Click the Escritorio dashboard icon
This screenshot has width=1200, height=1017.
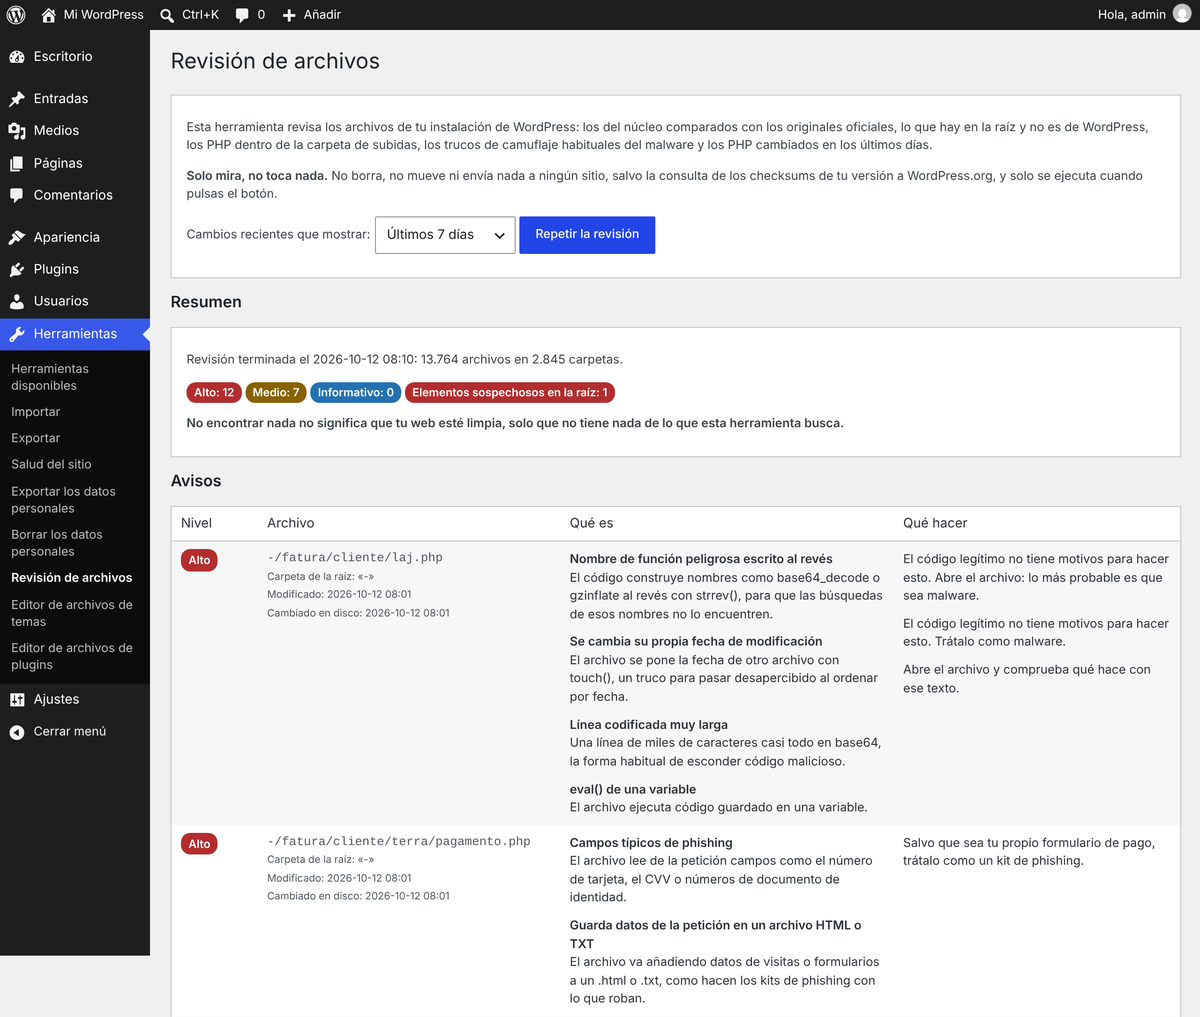pos(17,57)
